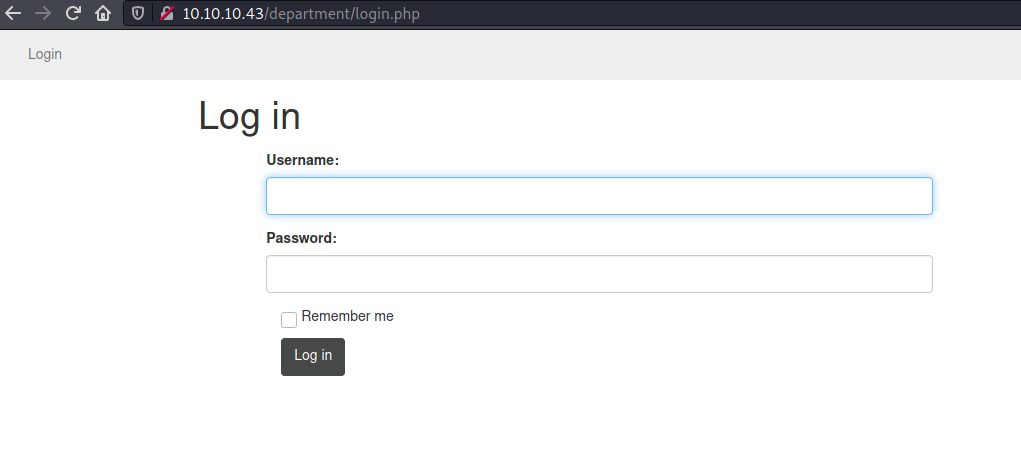
Task: Click the empty address bar space after the URL
Action: click(700, 14)
